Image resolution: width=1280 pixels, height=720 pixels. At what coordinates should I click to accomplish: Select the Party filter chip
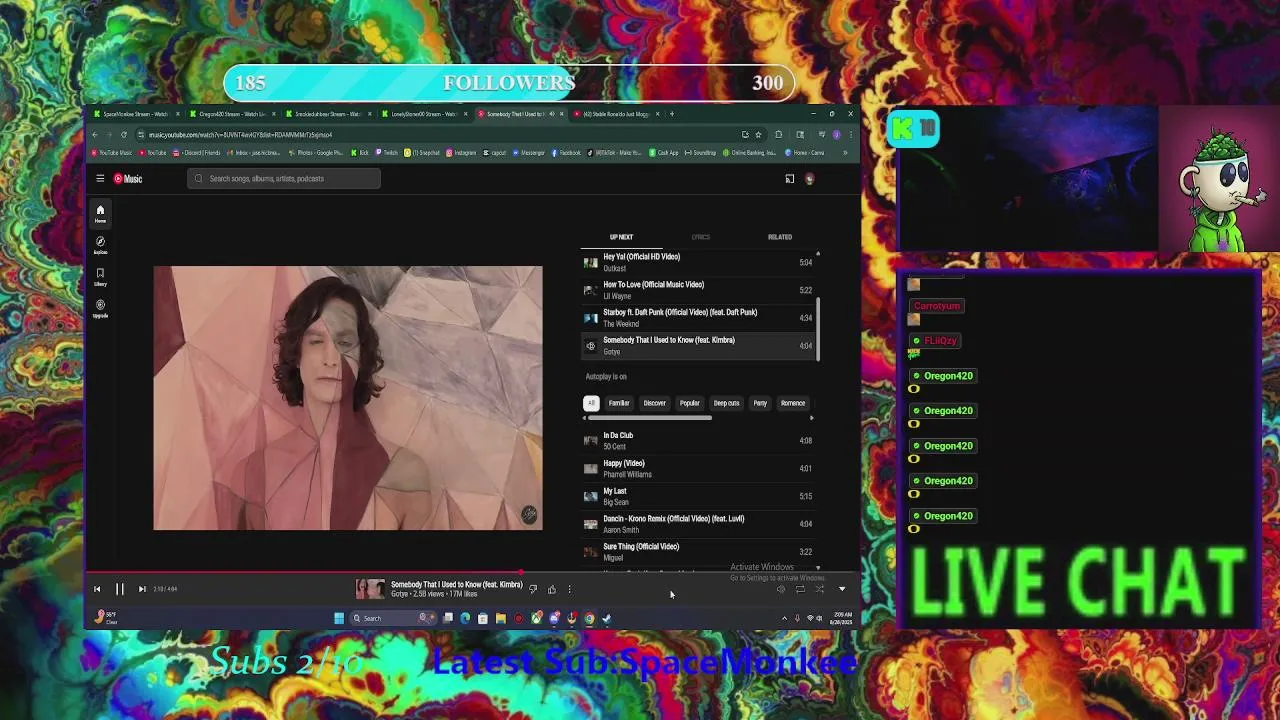pyautogui.click(x=760, y=403)
